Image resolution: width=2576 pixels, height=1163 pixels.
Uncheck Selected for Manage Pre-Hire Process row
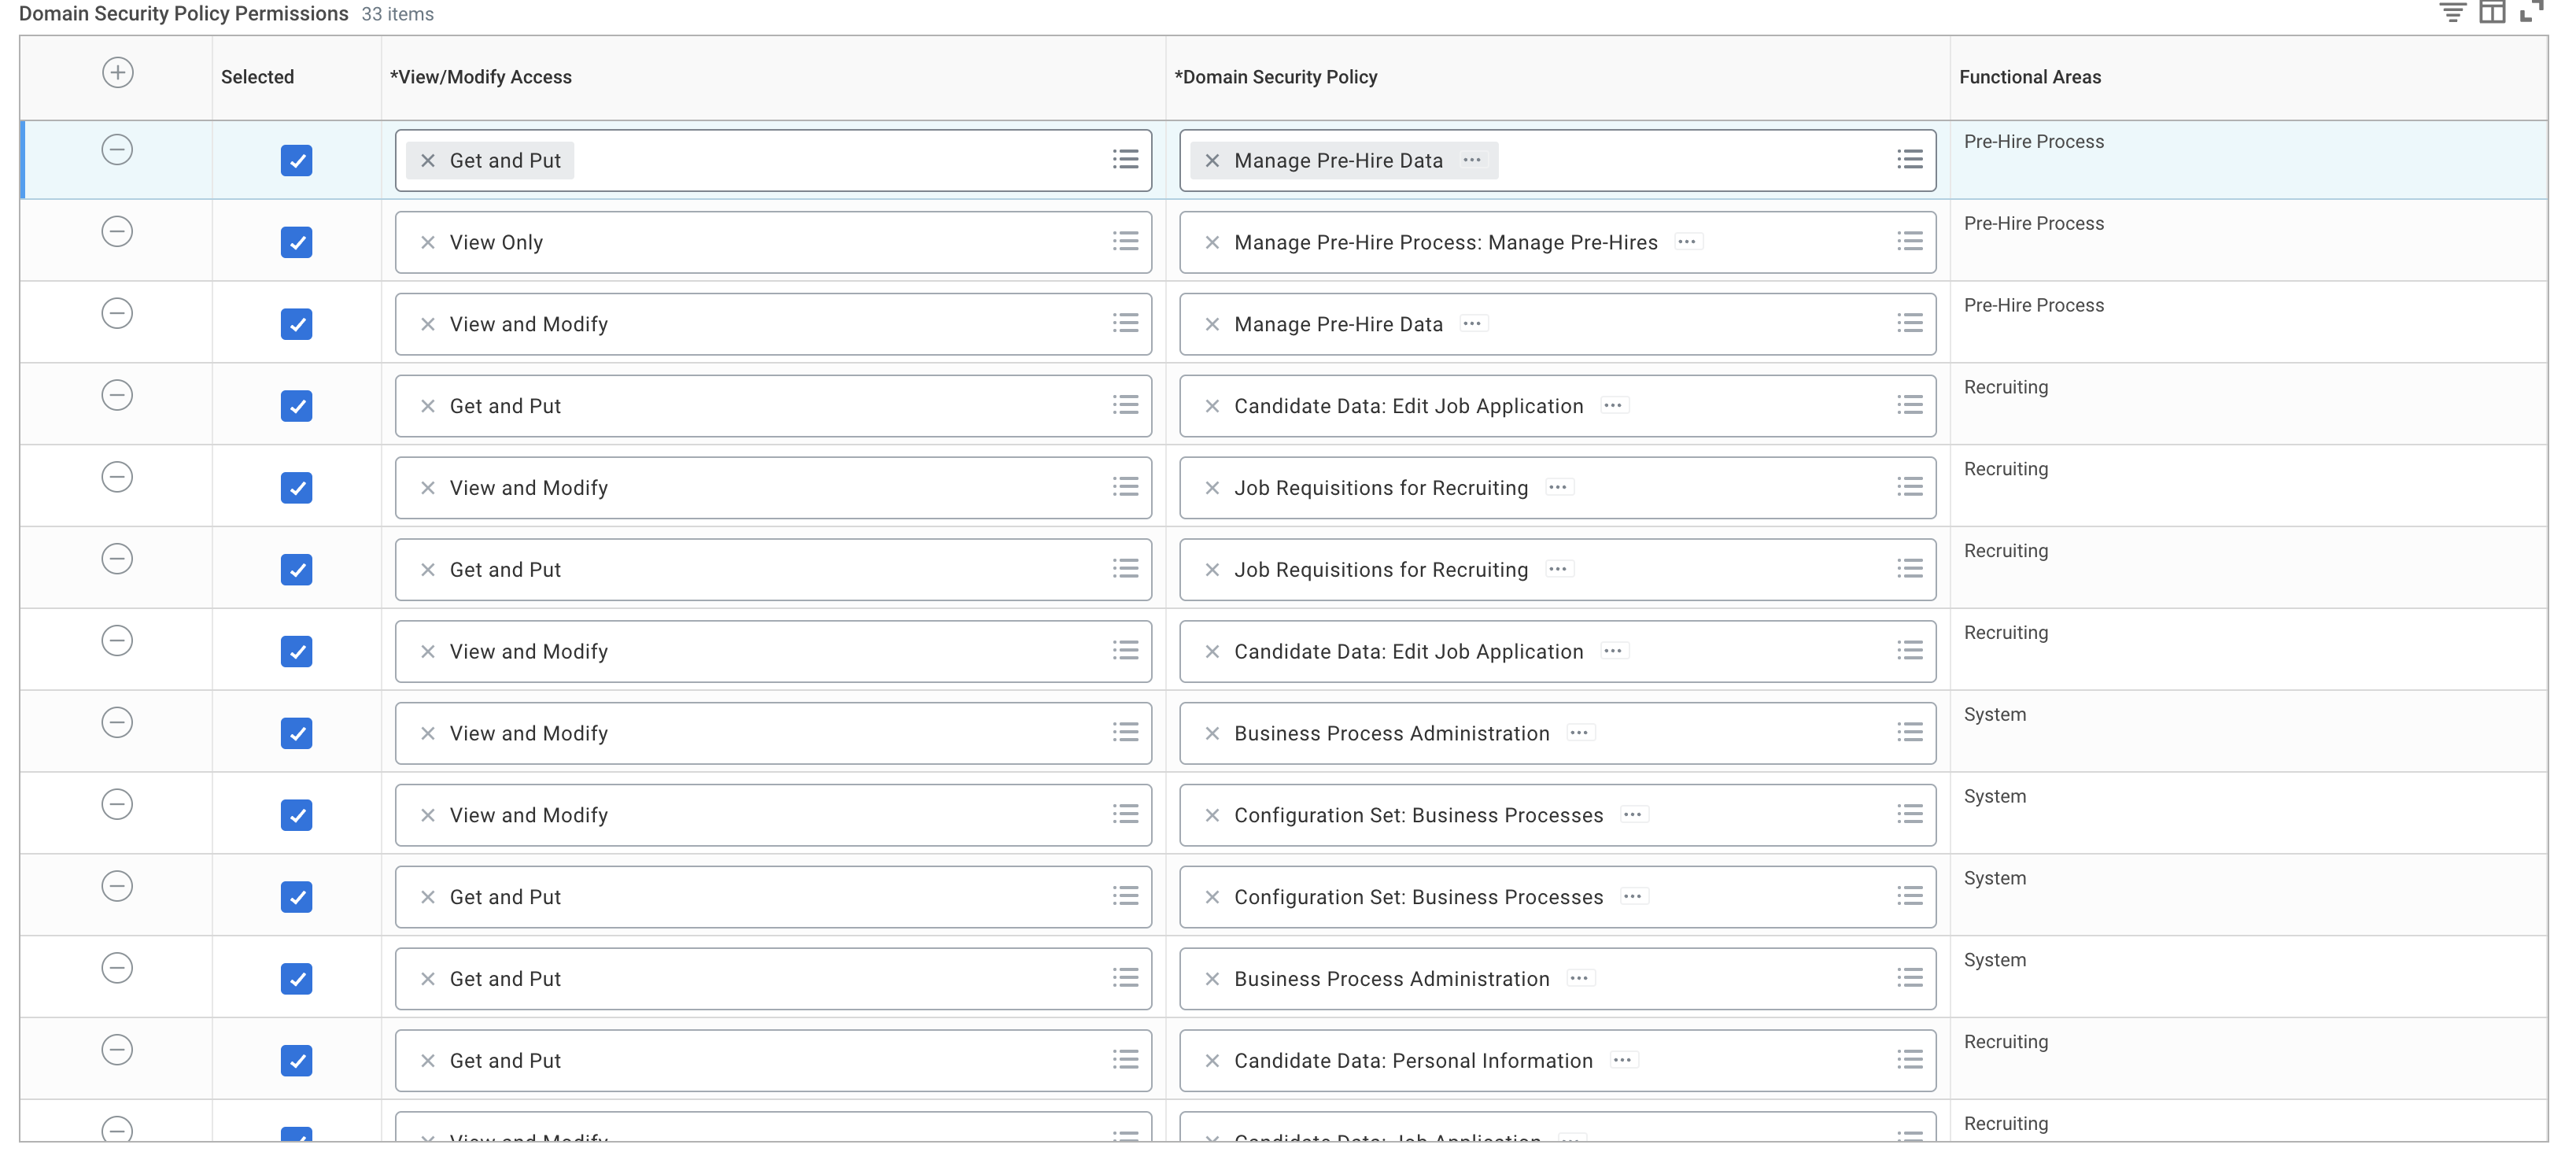(296, 242)
